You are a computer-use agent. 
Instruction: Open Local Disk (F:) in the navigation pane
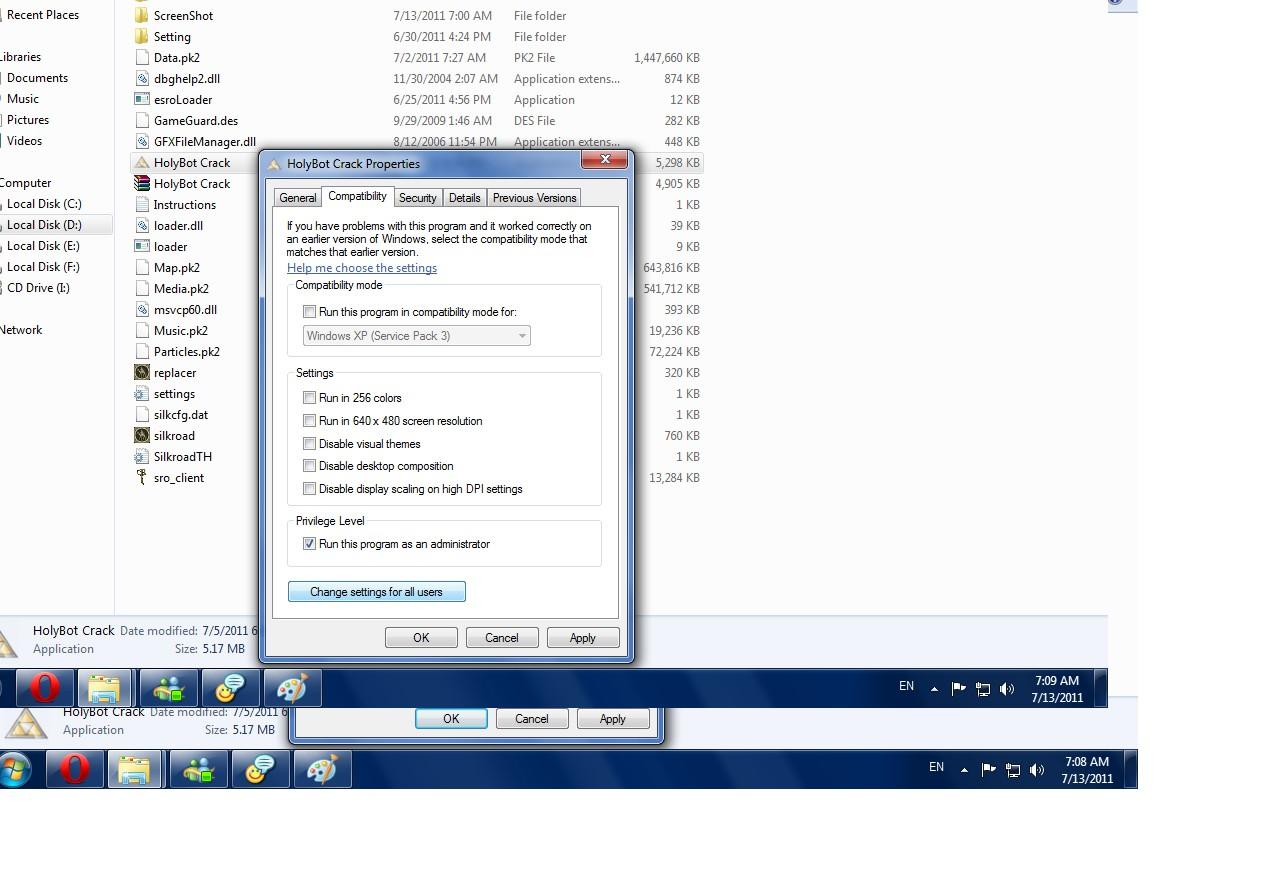[43, 267]
